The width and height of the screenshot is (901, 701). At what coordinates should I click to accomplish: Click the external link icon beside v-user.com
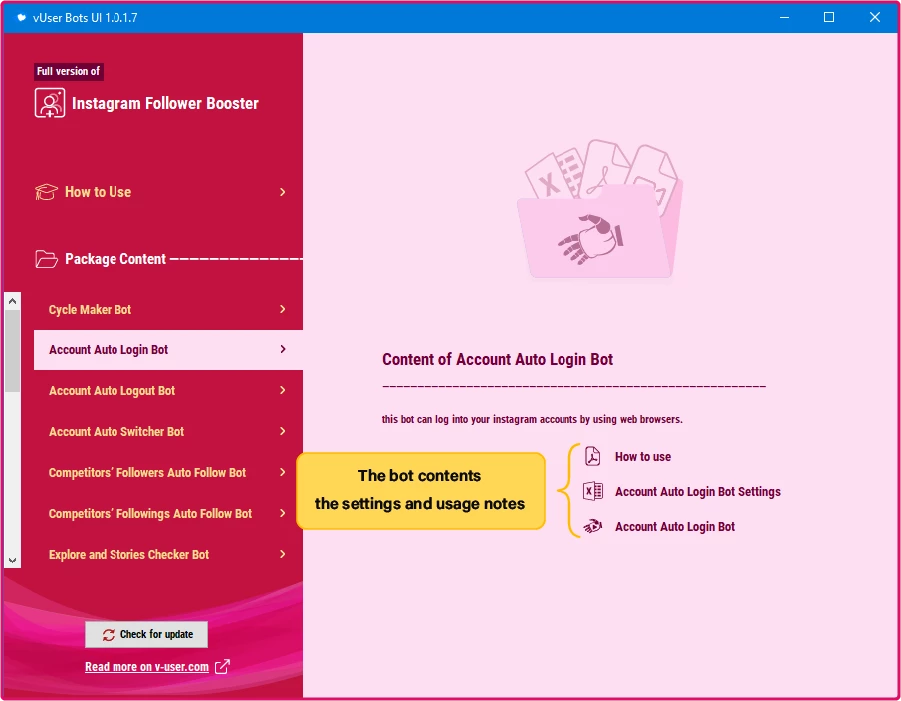[x=222, y=667]
